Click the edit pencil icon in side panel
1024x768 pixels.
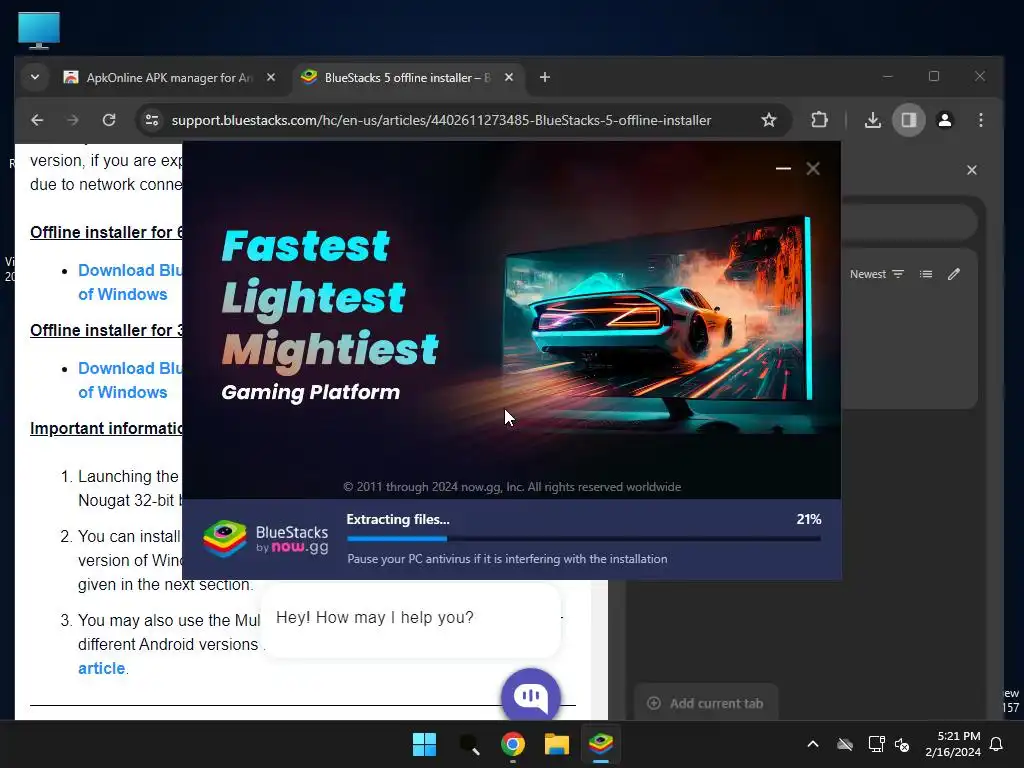tap(954, 274)
